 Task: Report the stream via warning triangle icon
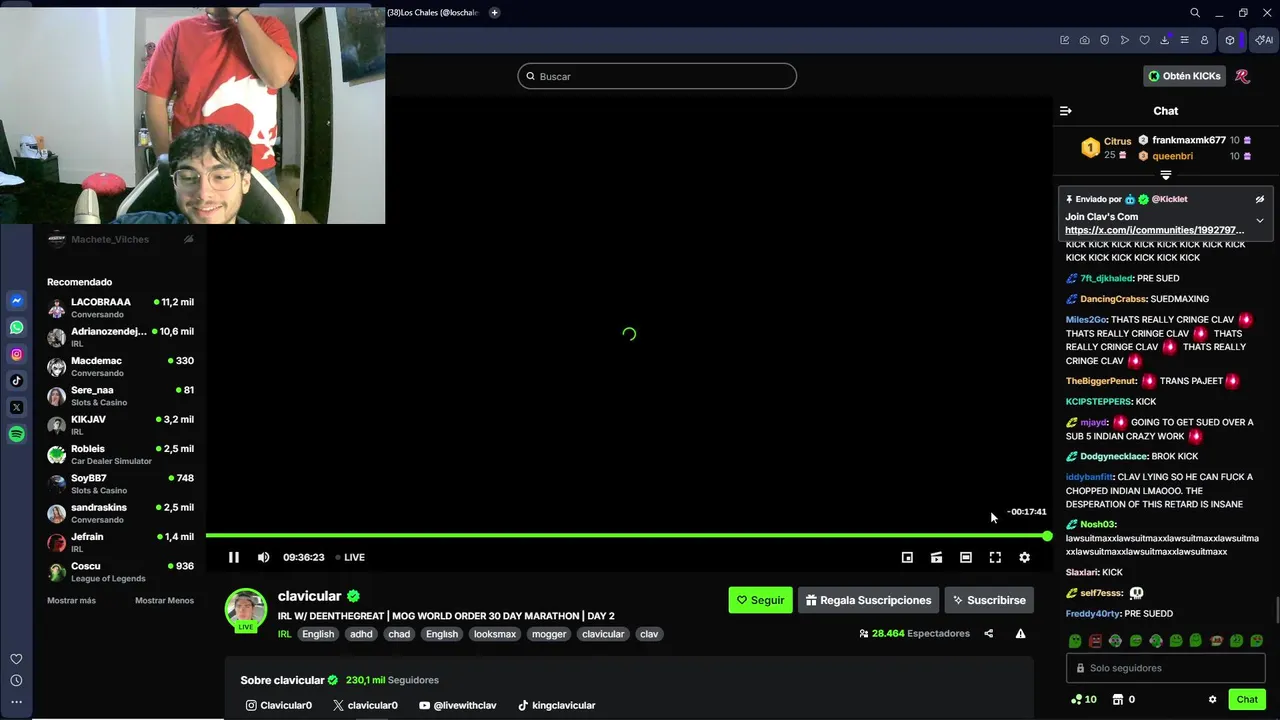tap(1021, 634)
